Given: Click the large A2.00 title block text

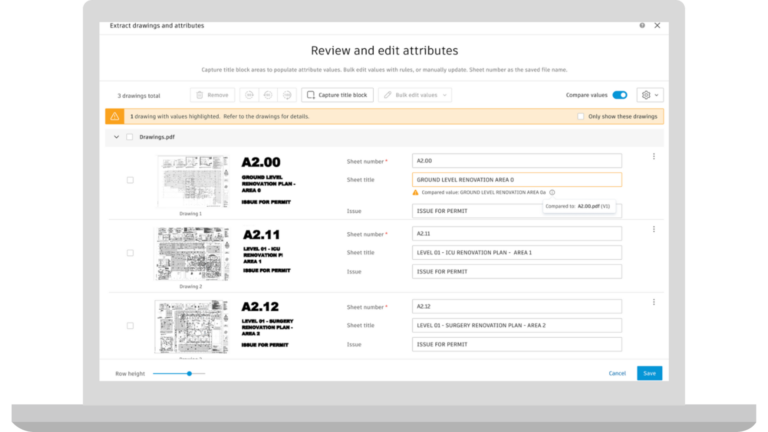Looking at the screenshot, I should click(261, 162).
